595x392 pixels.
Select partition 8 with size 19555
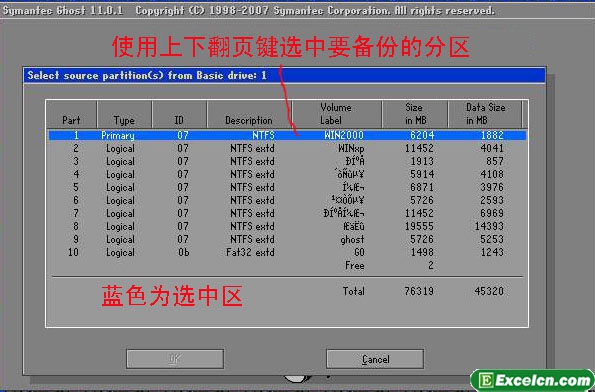click(x=287, y=226)
